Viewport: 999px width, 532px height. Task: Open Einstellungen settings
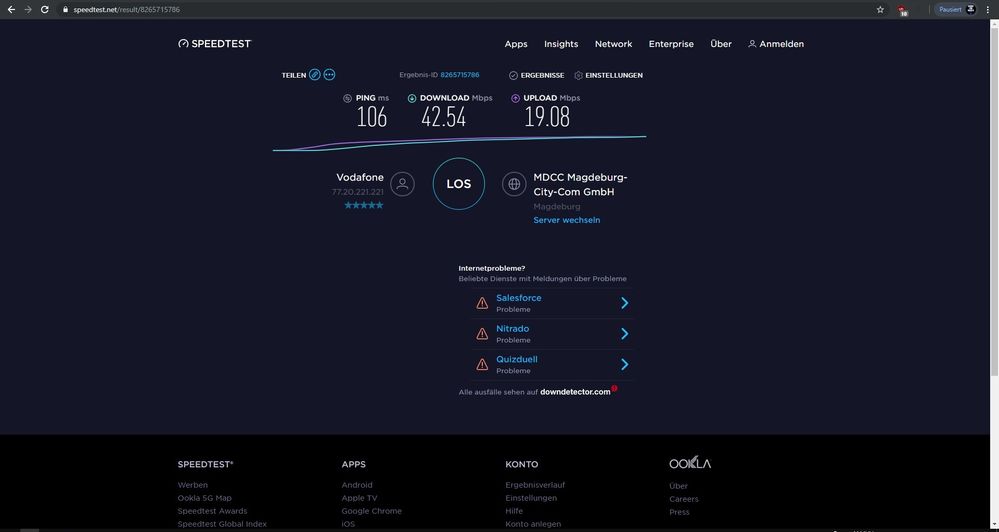(608, 75)
